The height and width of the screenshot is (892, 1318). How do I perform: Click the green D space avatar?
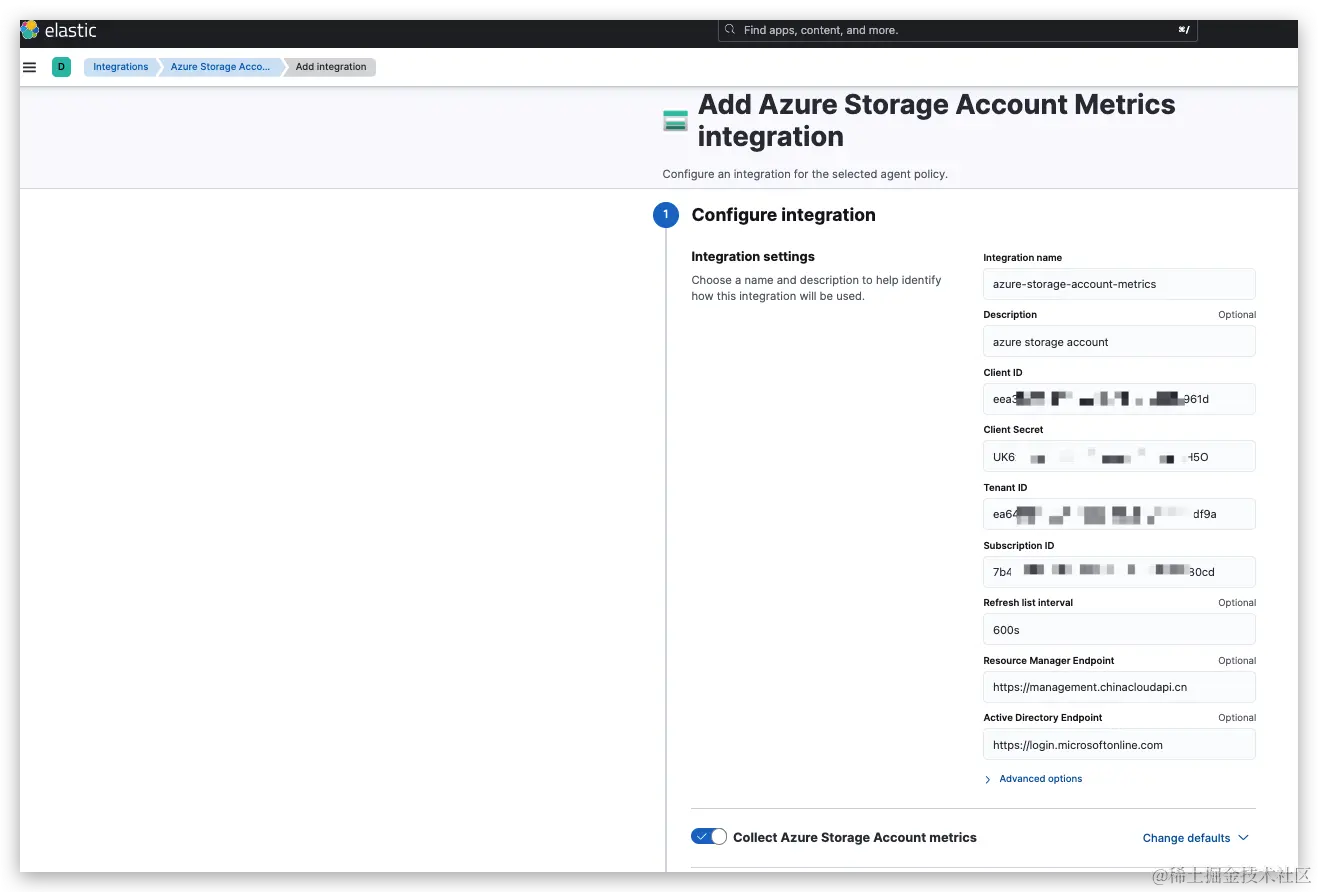click(61, 67)
